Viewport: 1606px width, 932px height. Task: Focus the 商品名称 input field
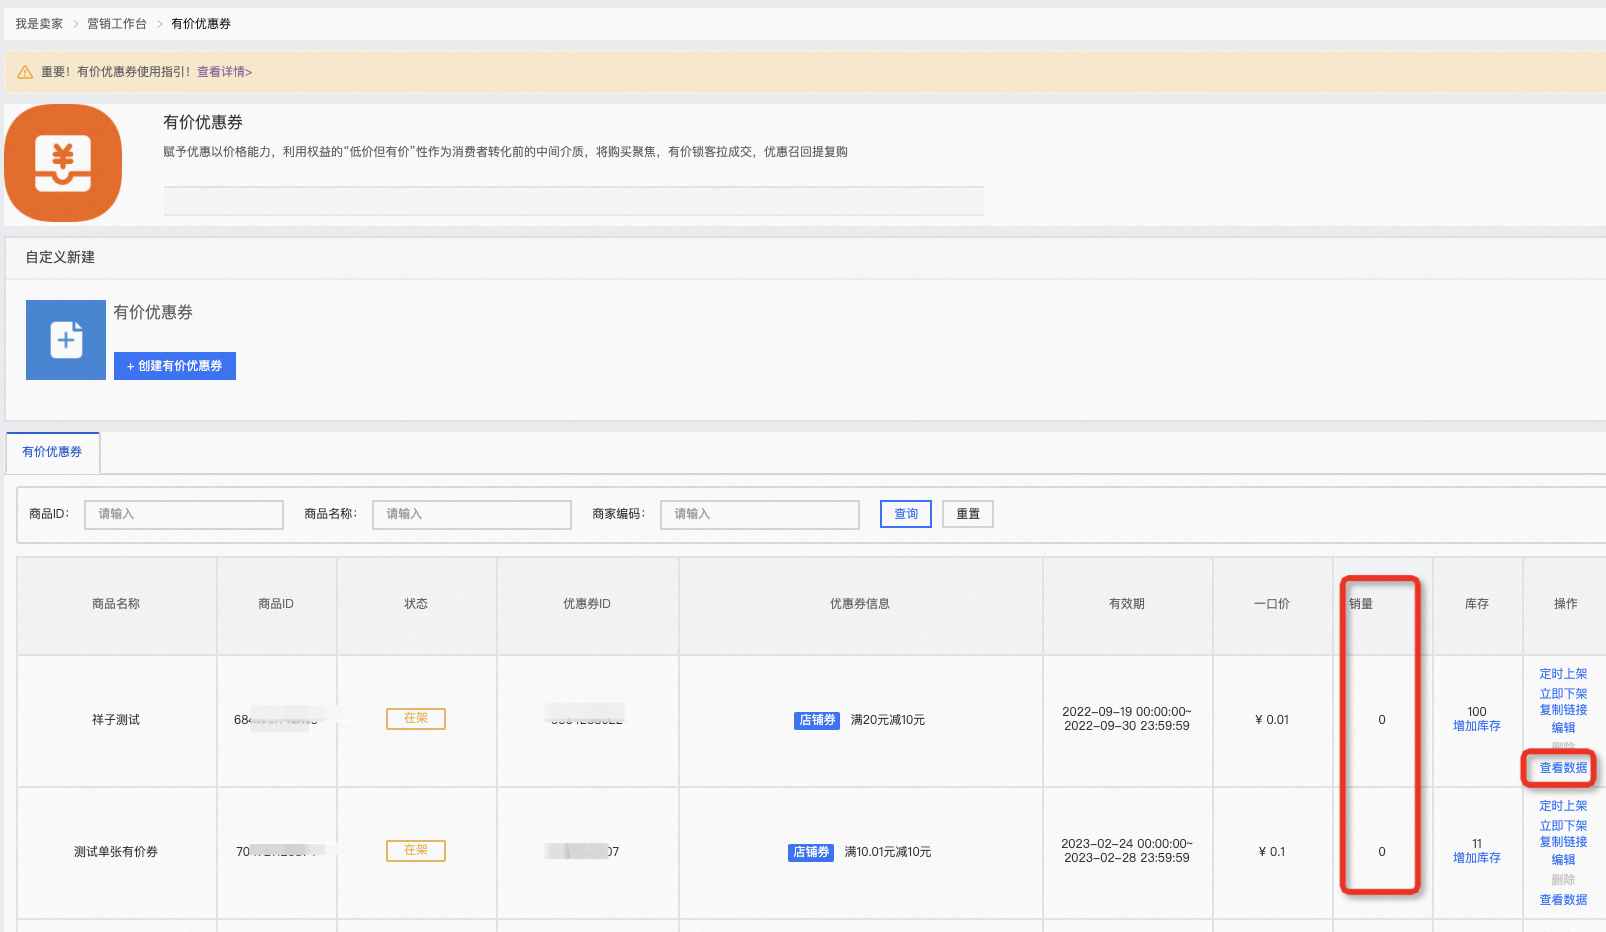click(472, 514)
